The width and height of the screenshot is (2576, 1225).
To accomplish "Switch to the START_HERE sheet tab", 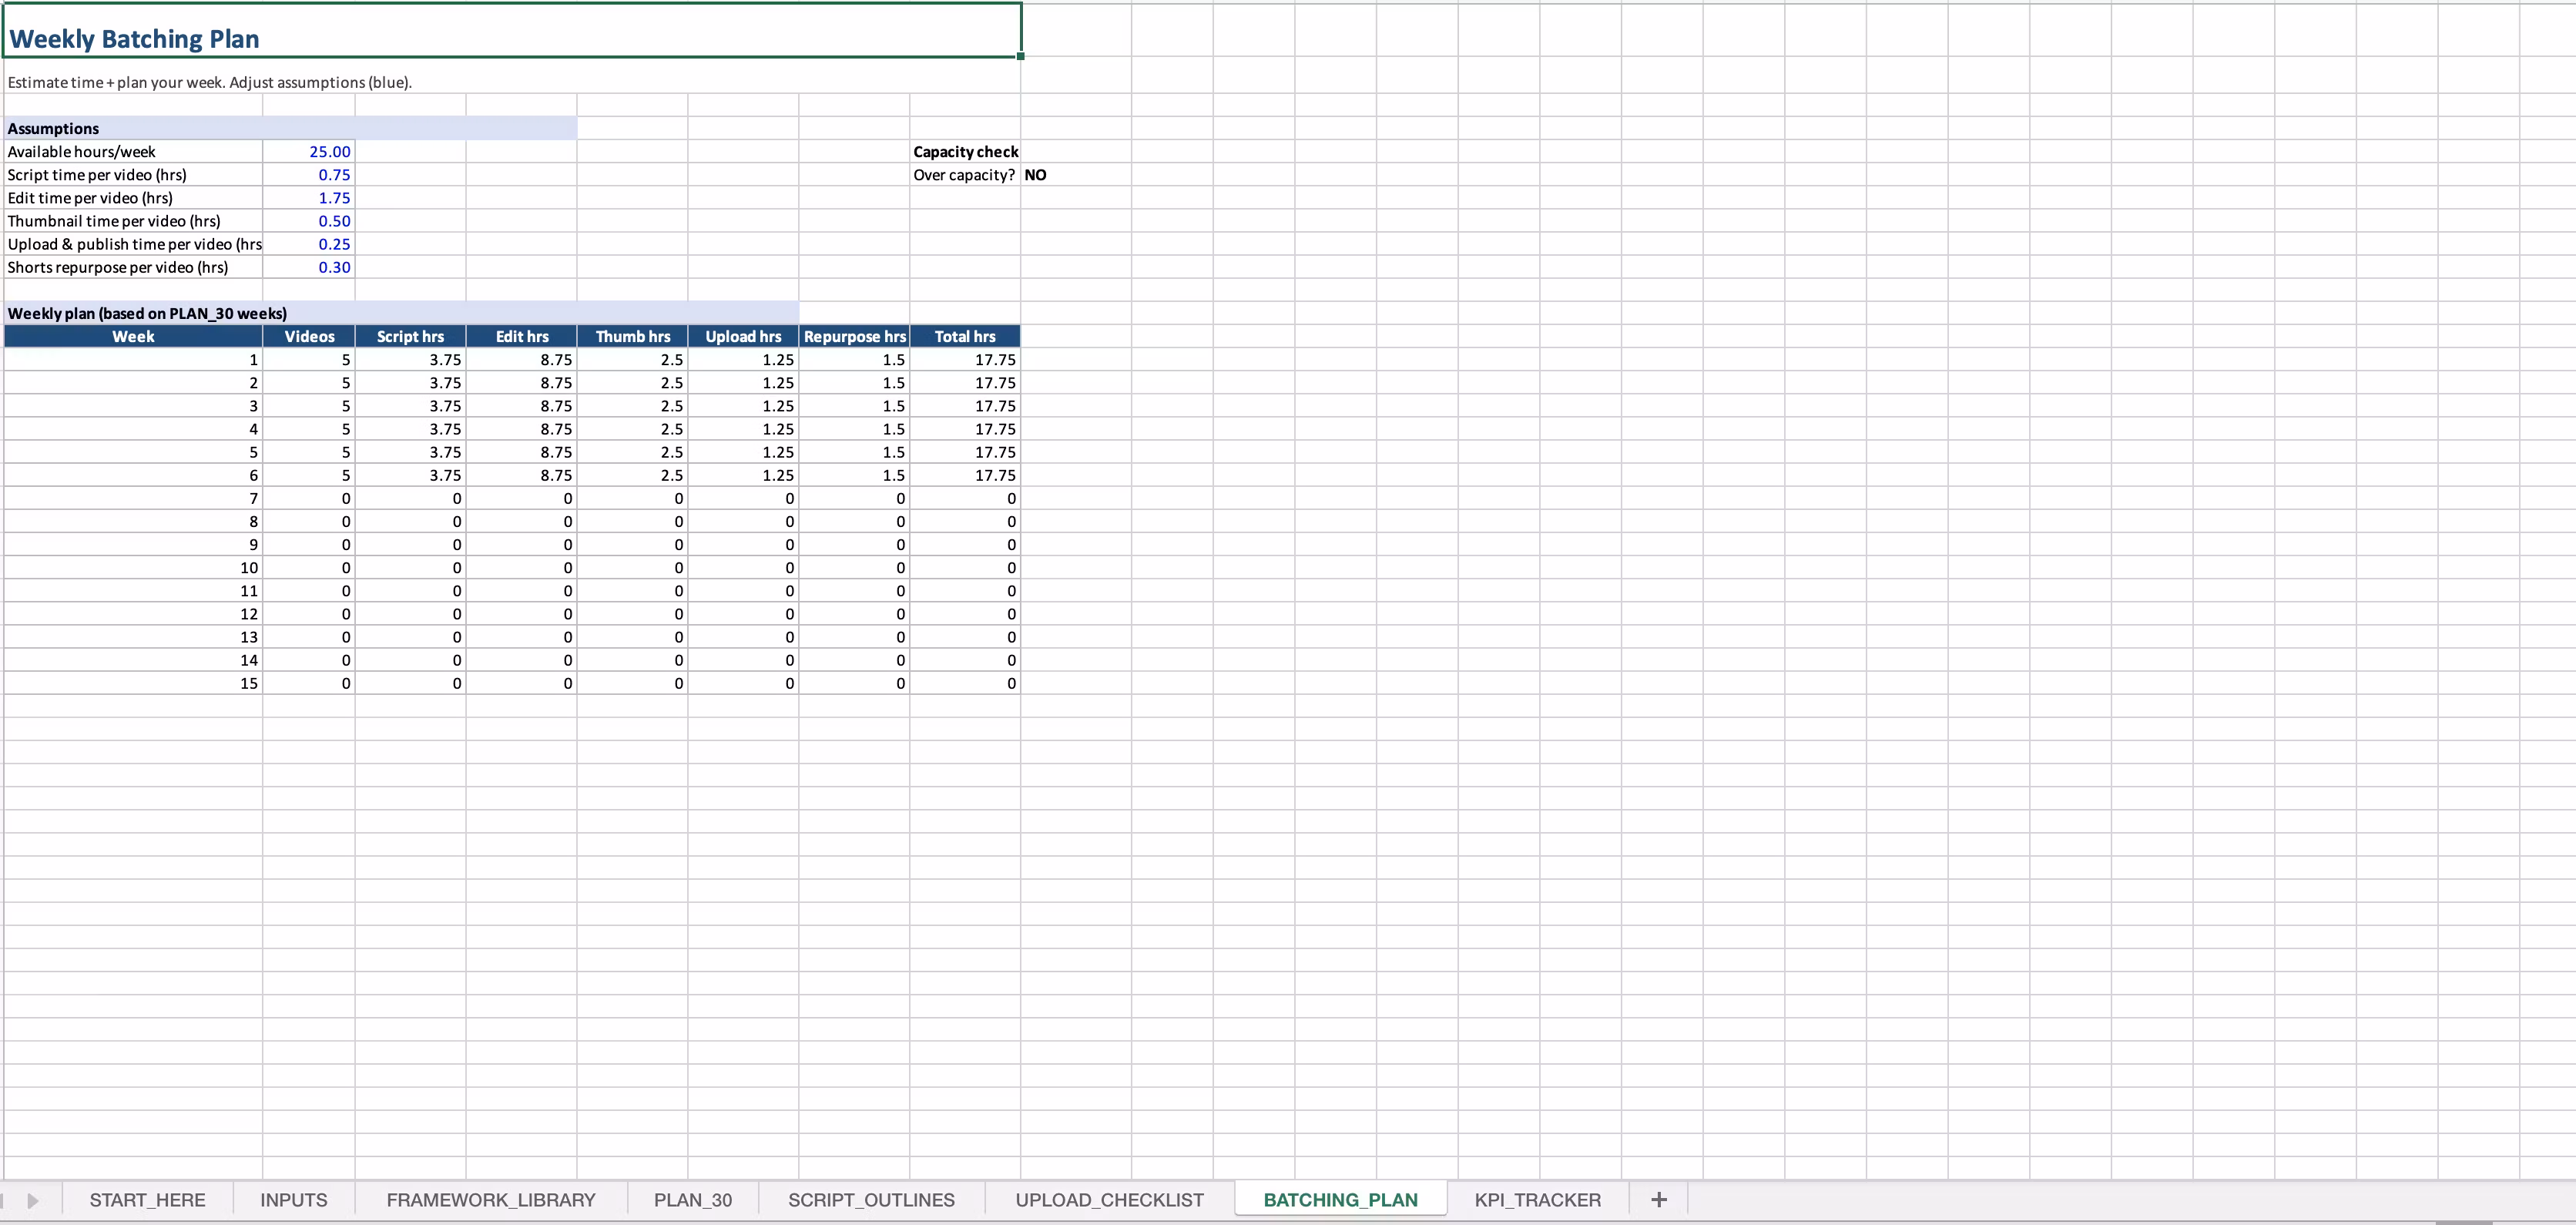I will 147,1200.
